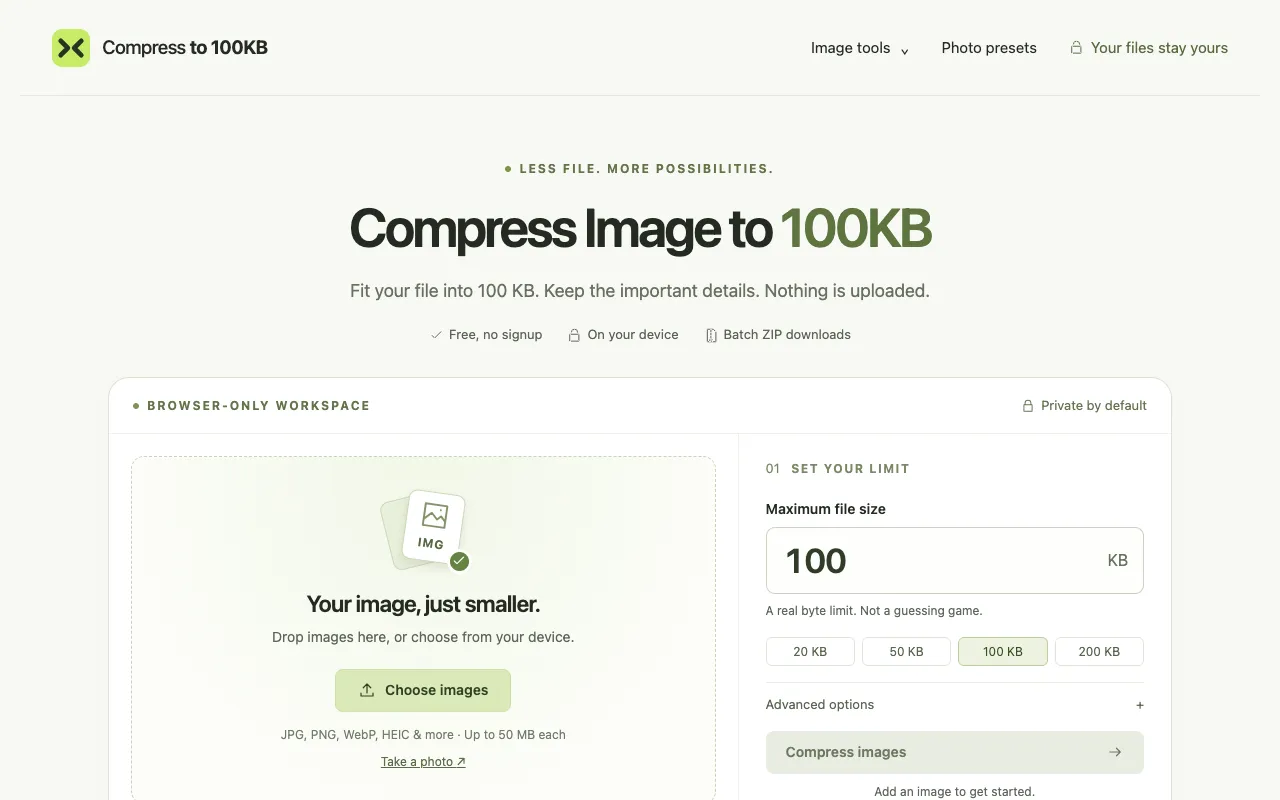Click the Less file. More possibilities. tagline
The width and height of the screenshot is (1280, 800).
click(x=646, y=169)
